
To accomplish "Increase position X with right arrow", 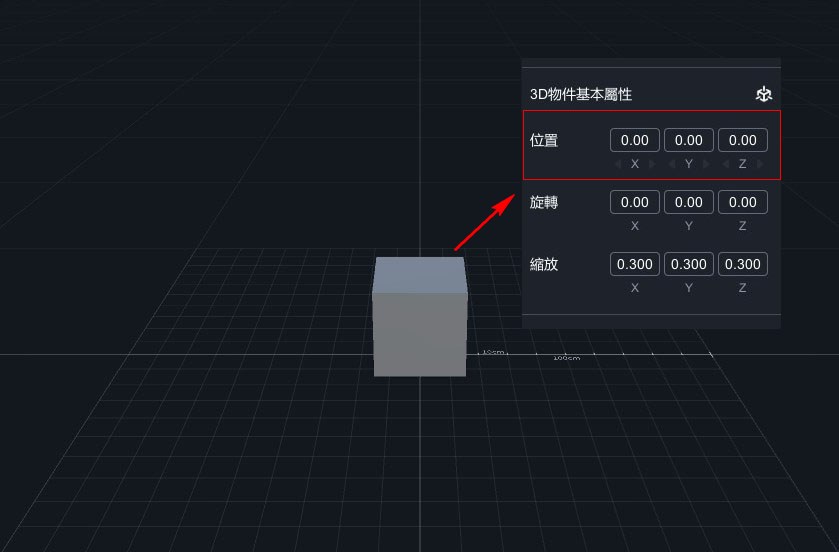I will (x=652, y=164).
